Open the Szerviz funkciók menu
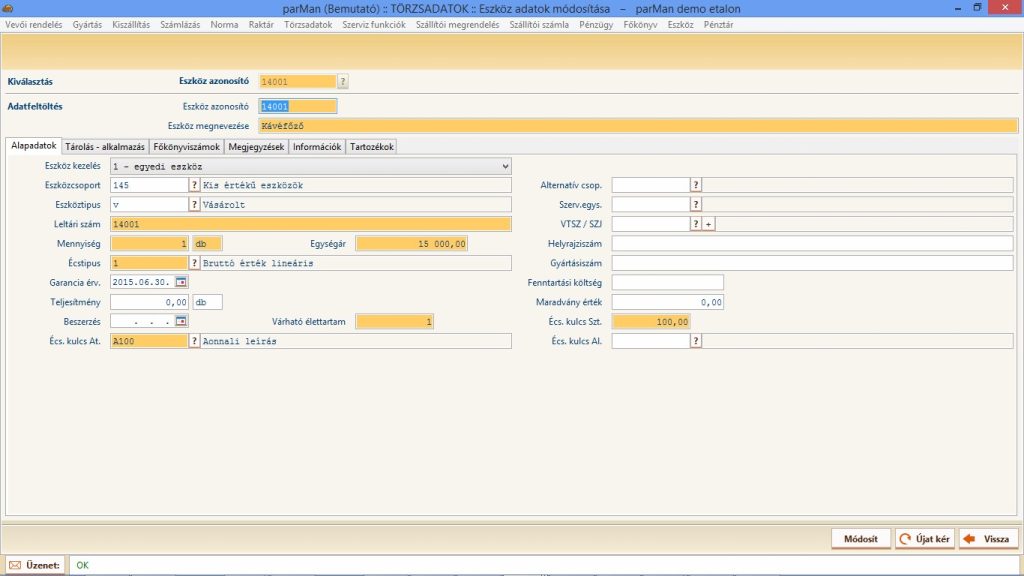This screenshot has height=576, width=1024. (374, 25)
